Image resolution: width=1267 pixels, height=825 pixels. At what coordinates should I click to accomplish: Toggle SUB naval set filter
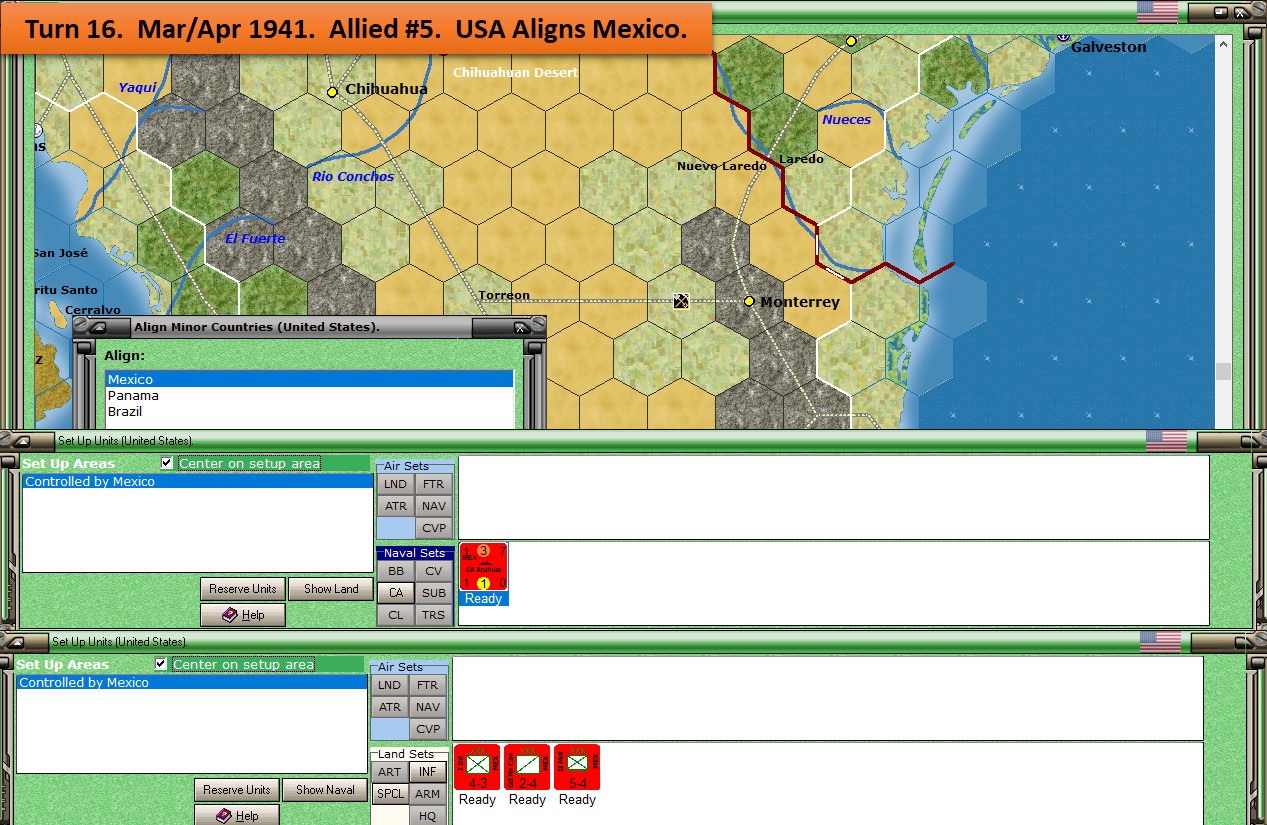coord(434,593)
